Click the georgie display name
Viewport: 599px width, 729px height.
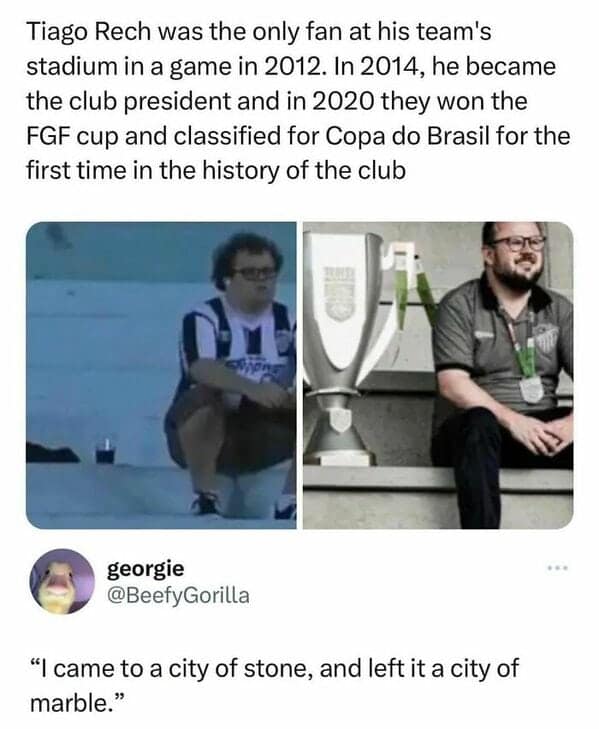[x=146, y=569]
